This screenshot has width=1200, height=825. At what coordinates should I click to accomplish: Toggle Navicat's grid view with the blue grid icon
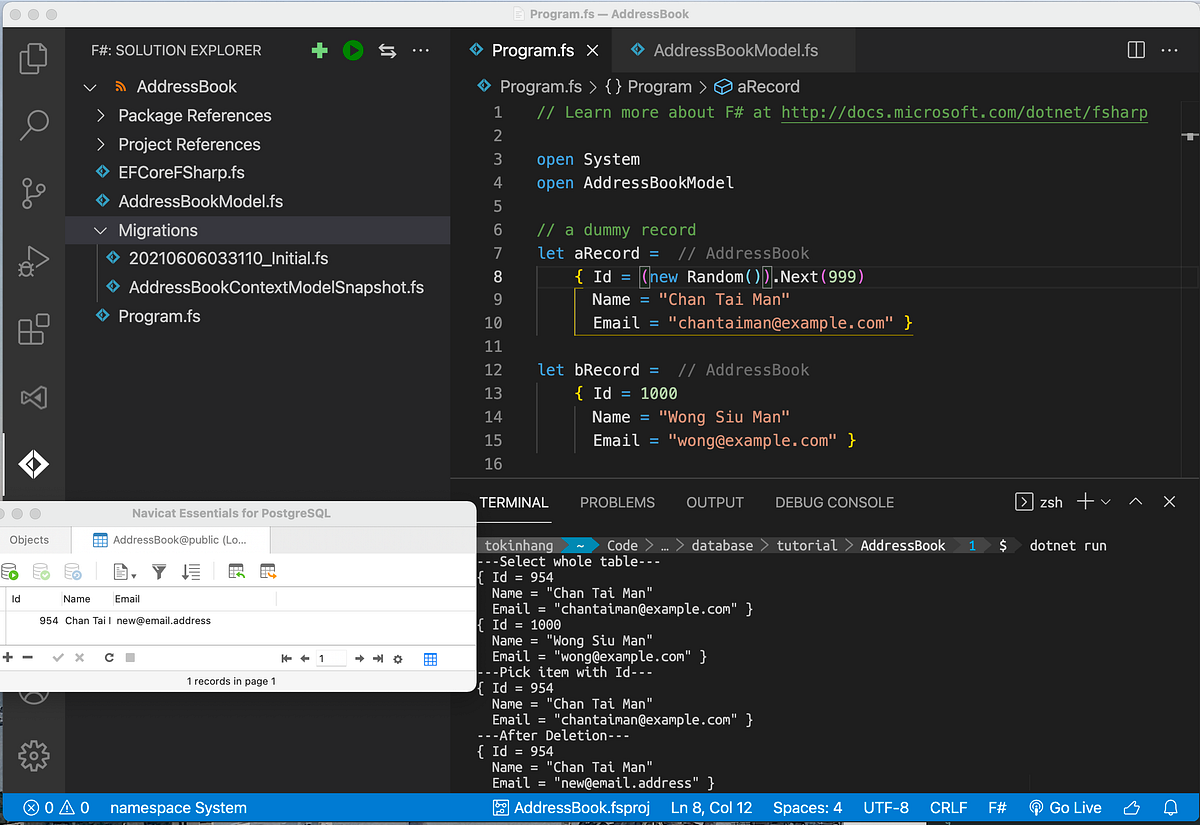click(x=431, y=658)
